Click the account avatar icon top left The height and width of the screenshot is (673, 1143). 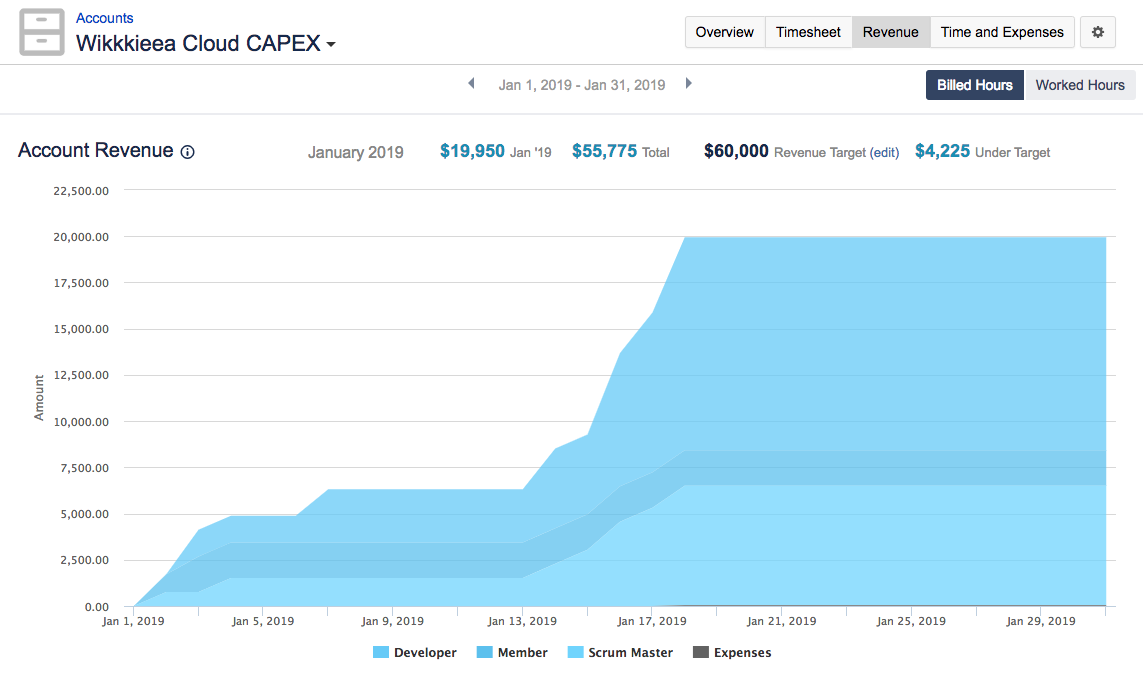41,31
